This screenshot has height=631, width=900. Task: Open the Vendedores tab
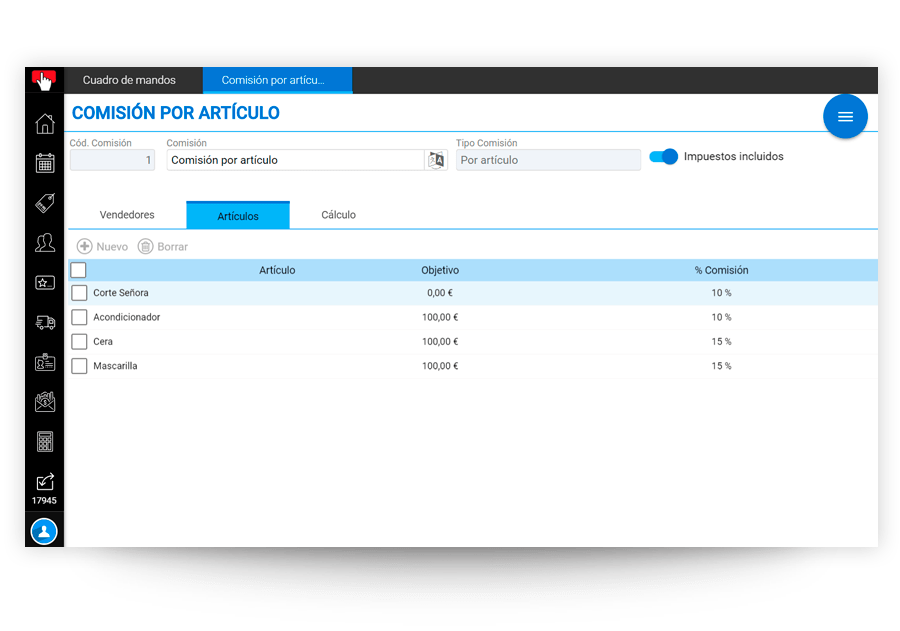click(x=127, y=215)
